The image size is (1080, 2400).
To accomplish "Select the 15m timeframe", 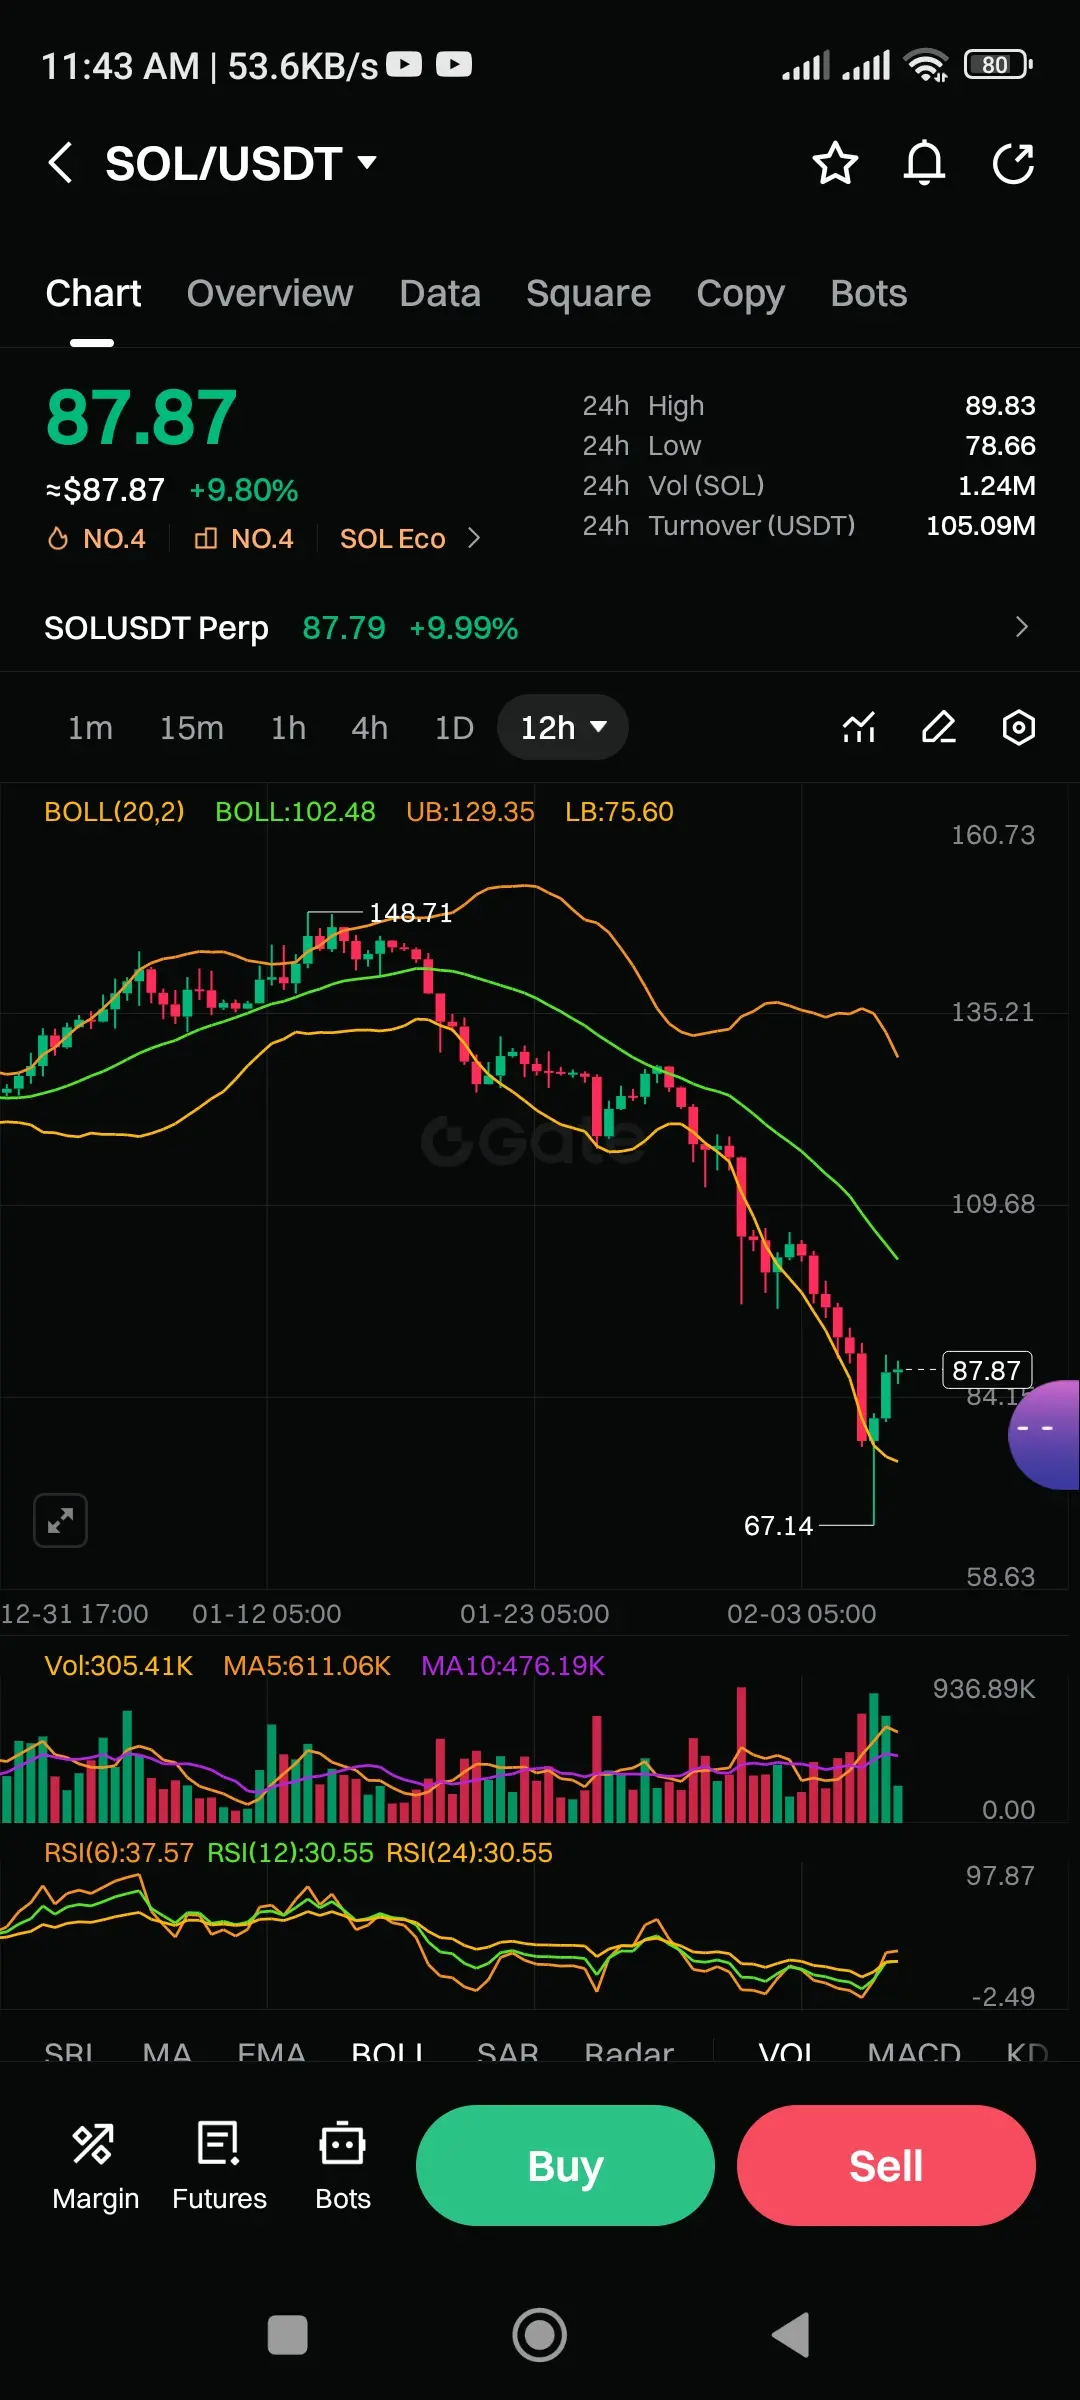I will (191, 728).
